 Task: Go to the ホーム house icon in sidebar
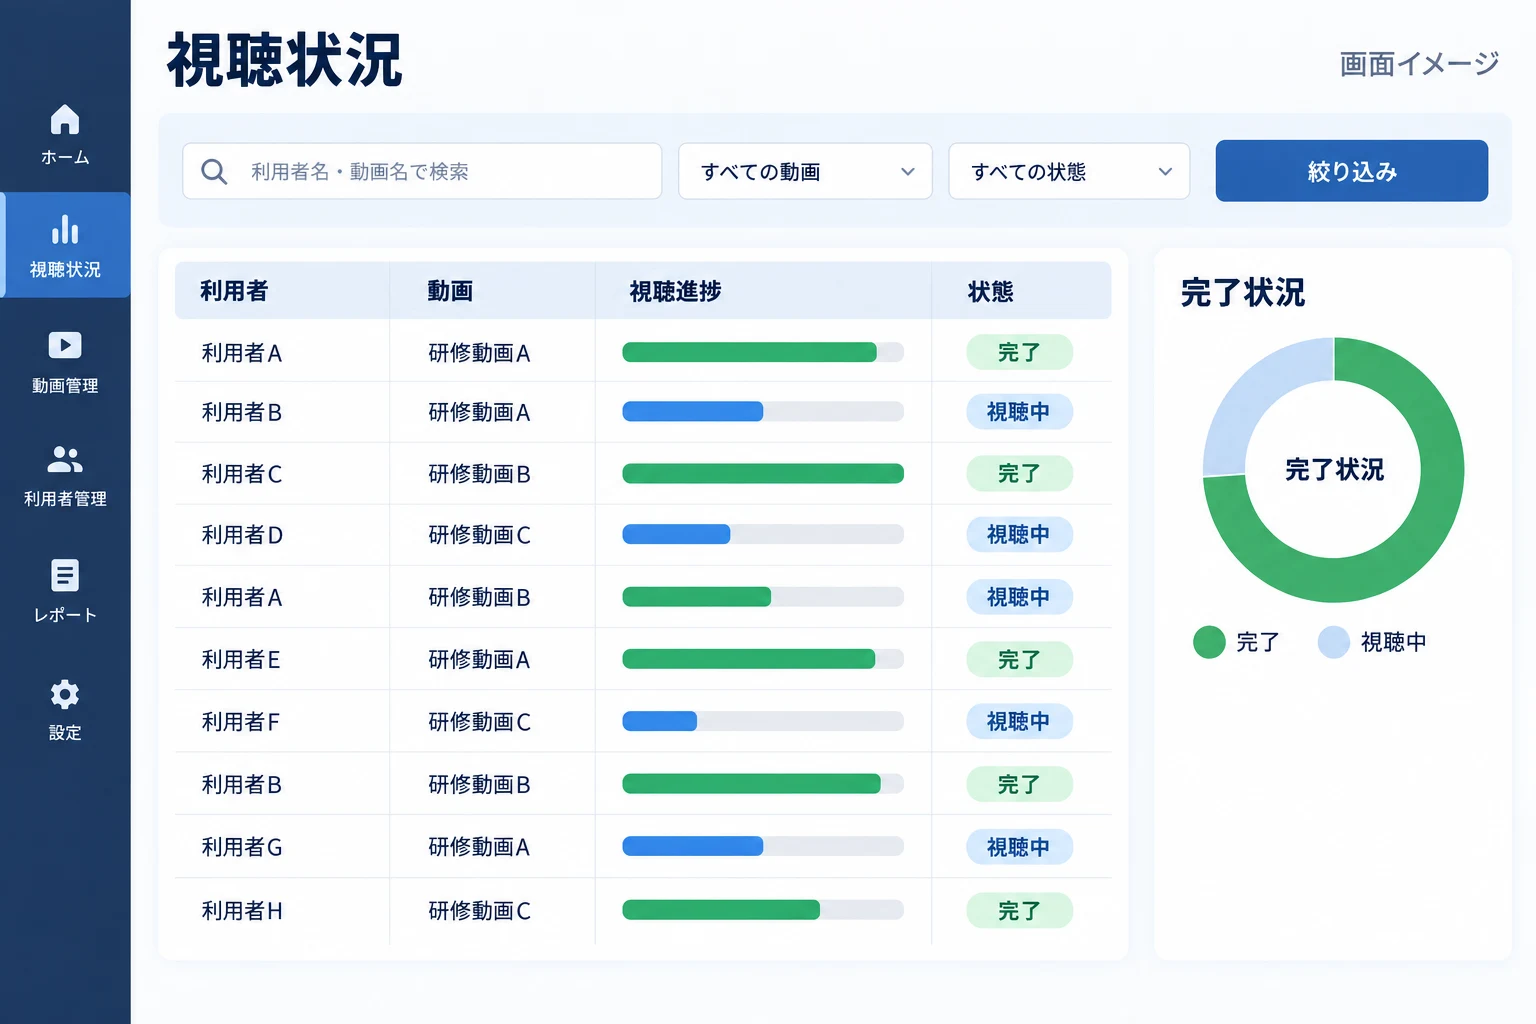click(x=65, y=120)
